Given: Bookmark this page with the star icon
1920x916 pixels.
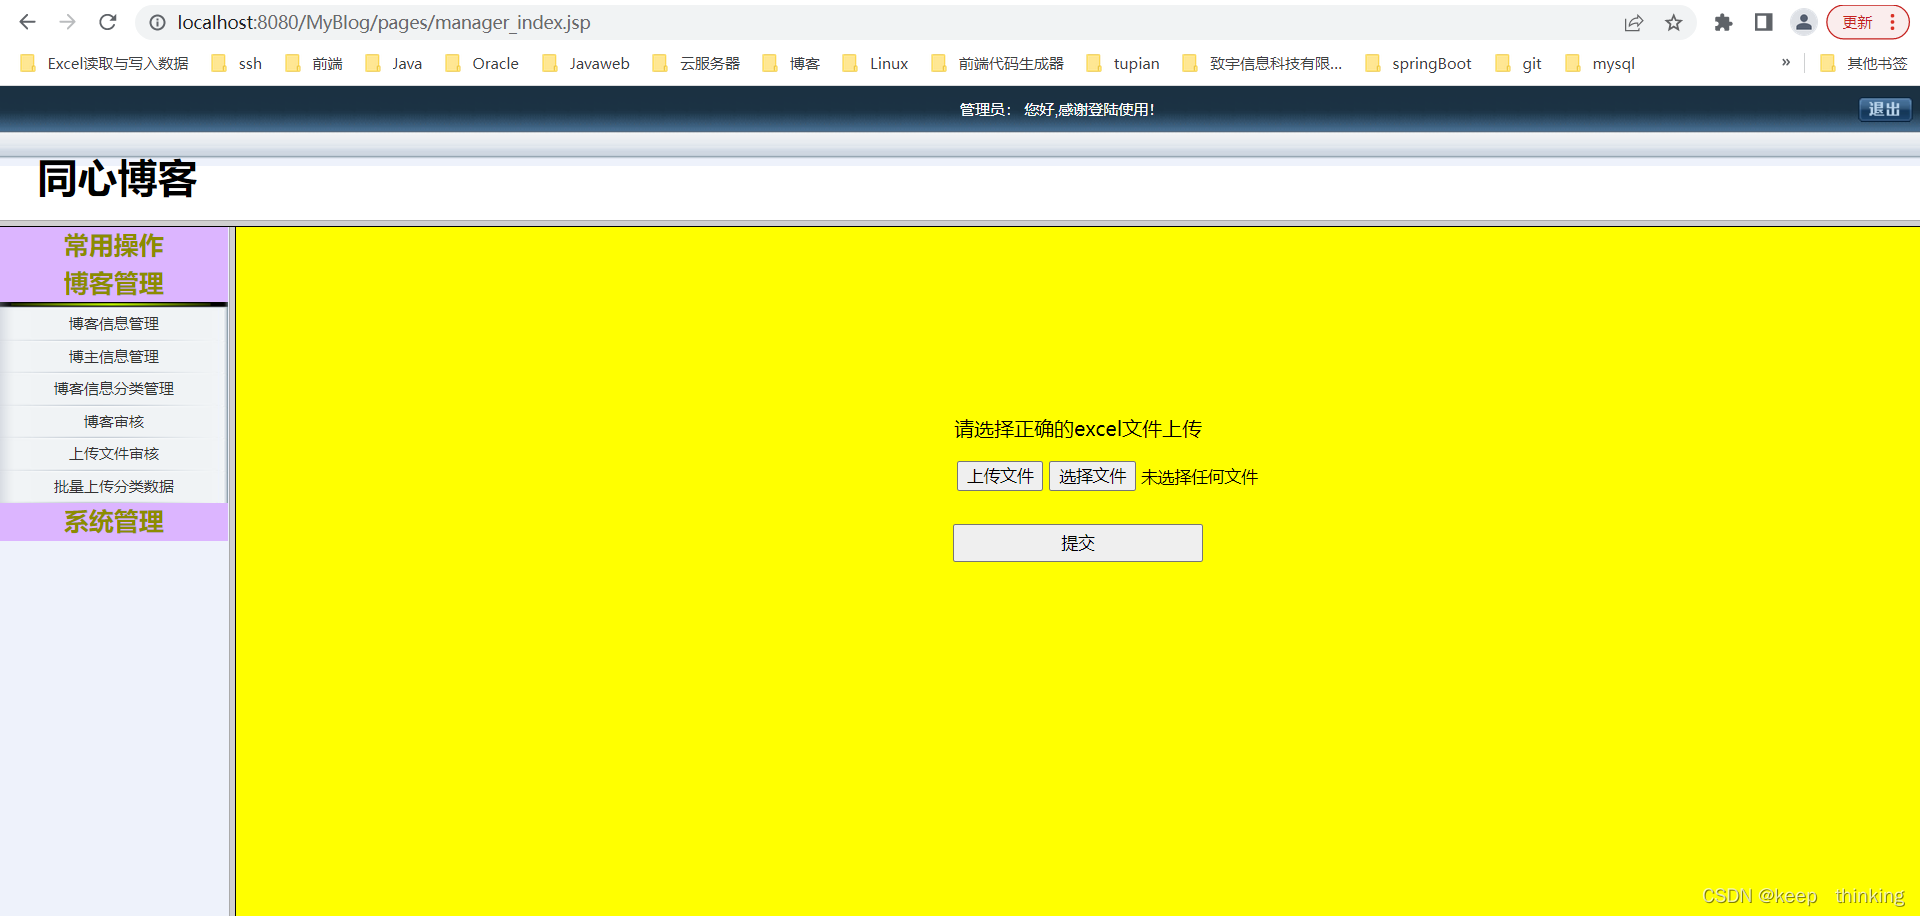Looking at the screenshot, I should (x=1674, y=22).
